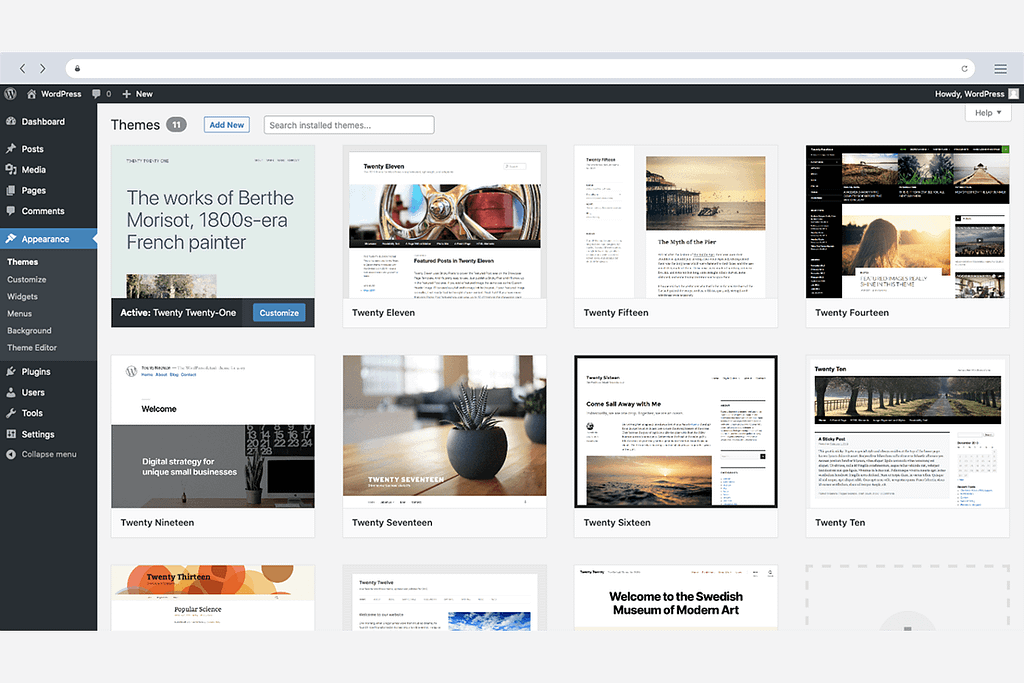Select Widgets in the Appearance submenu

pos(22,297)
